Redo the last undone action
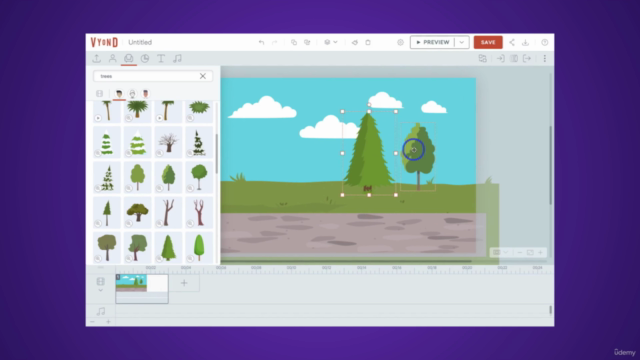640x360 pixels. [x=275, y=42]
